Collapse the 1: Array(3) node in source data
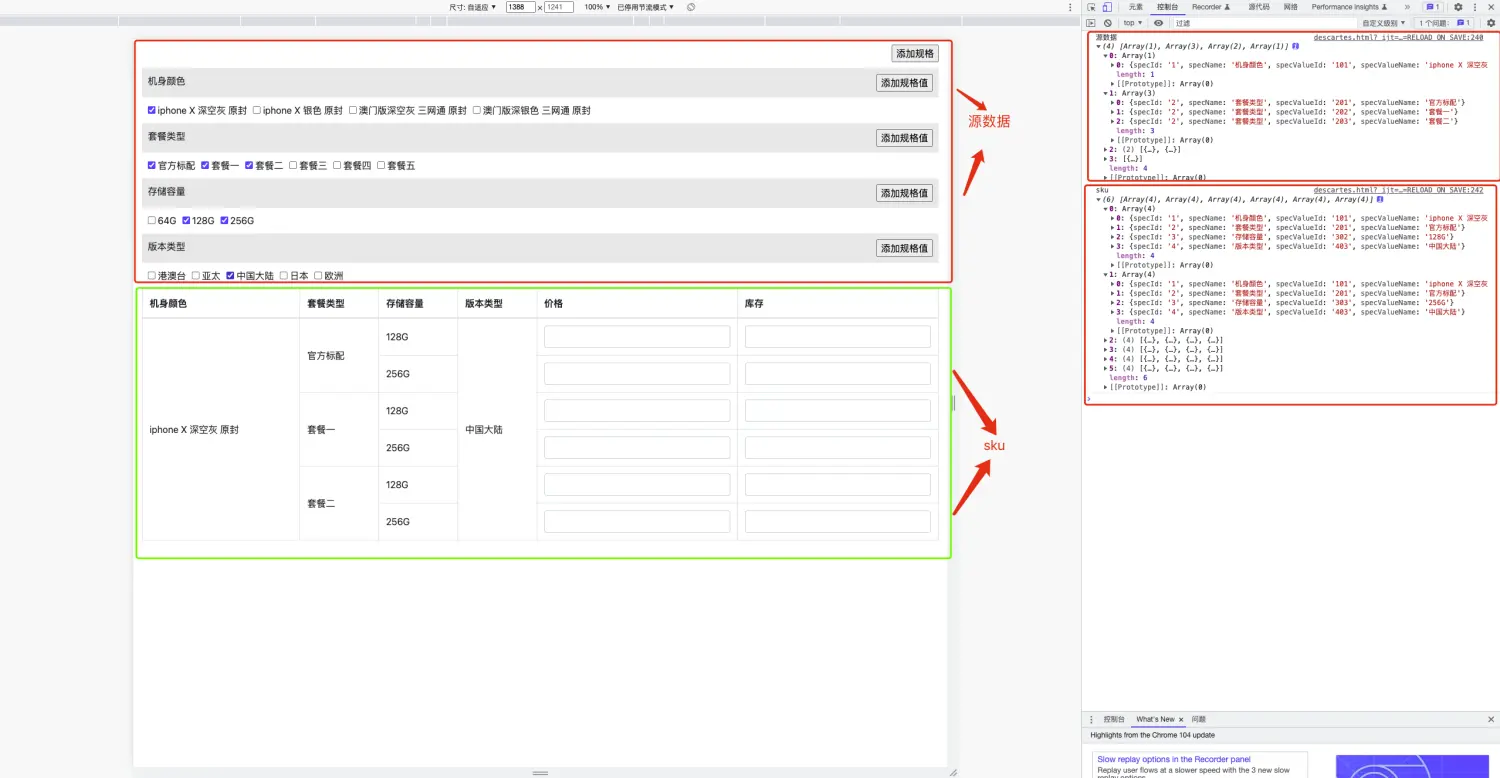Screen dimensions: 1500x778 [x=1106, y=93]
